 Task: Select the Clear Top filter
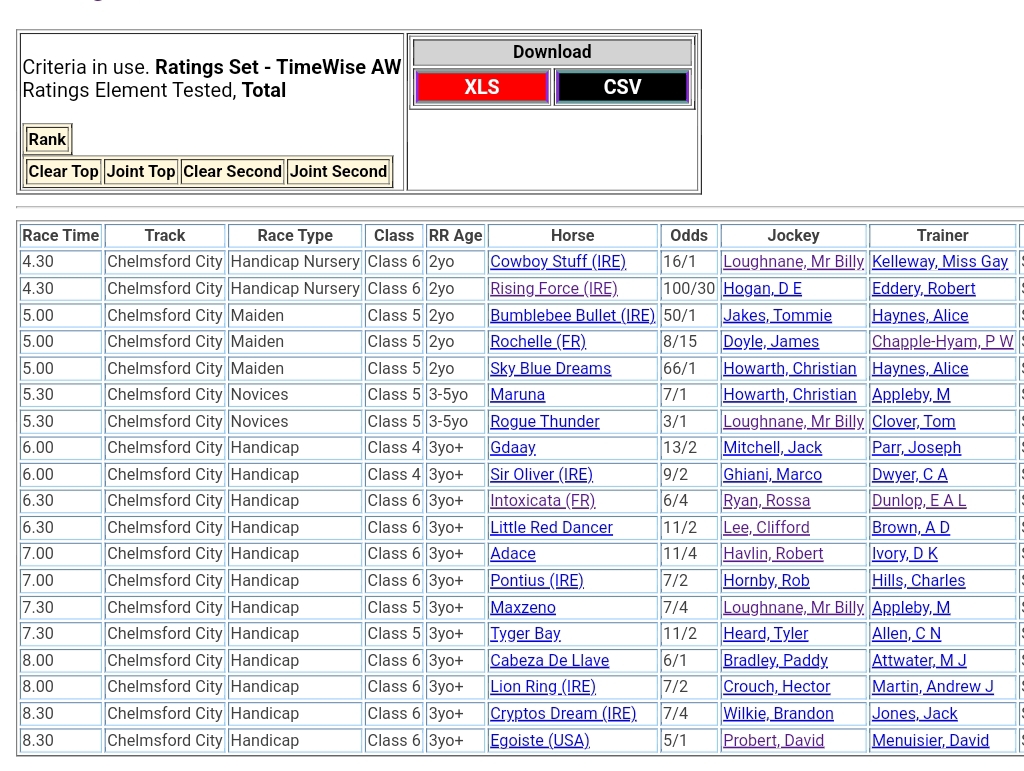pos(63,171)
